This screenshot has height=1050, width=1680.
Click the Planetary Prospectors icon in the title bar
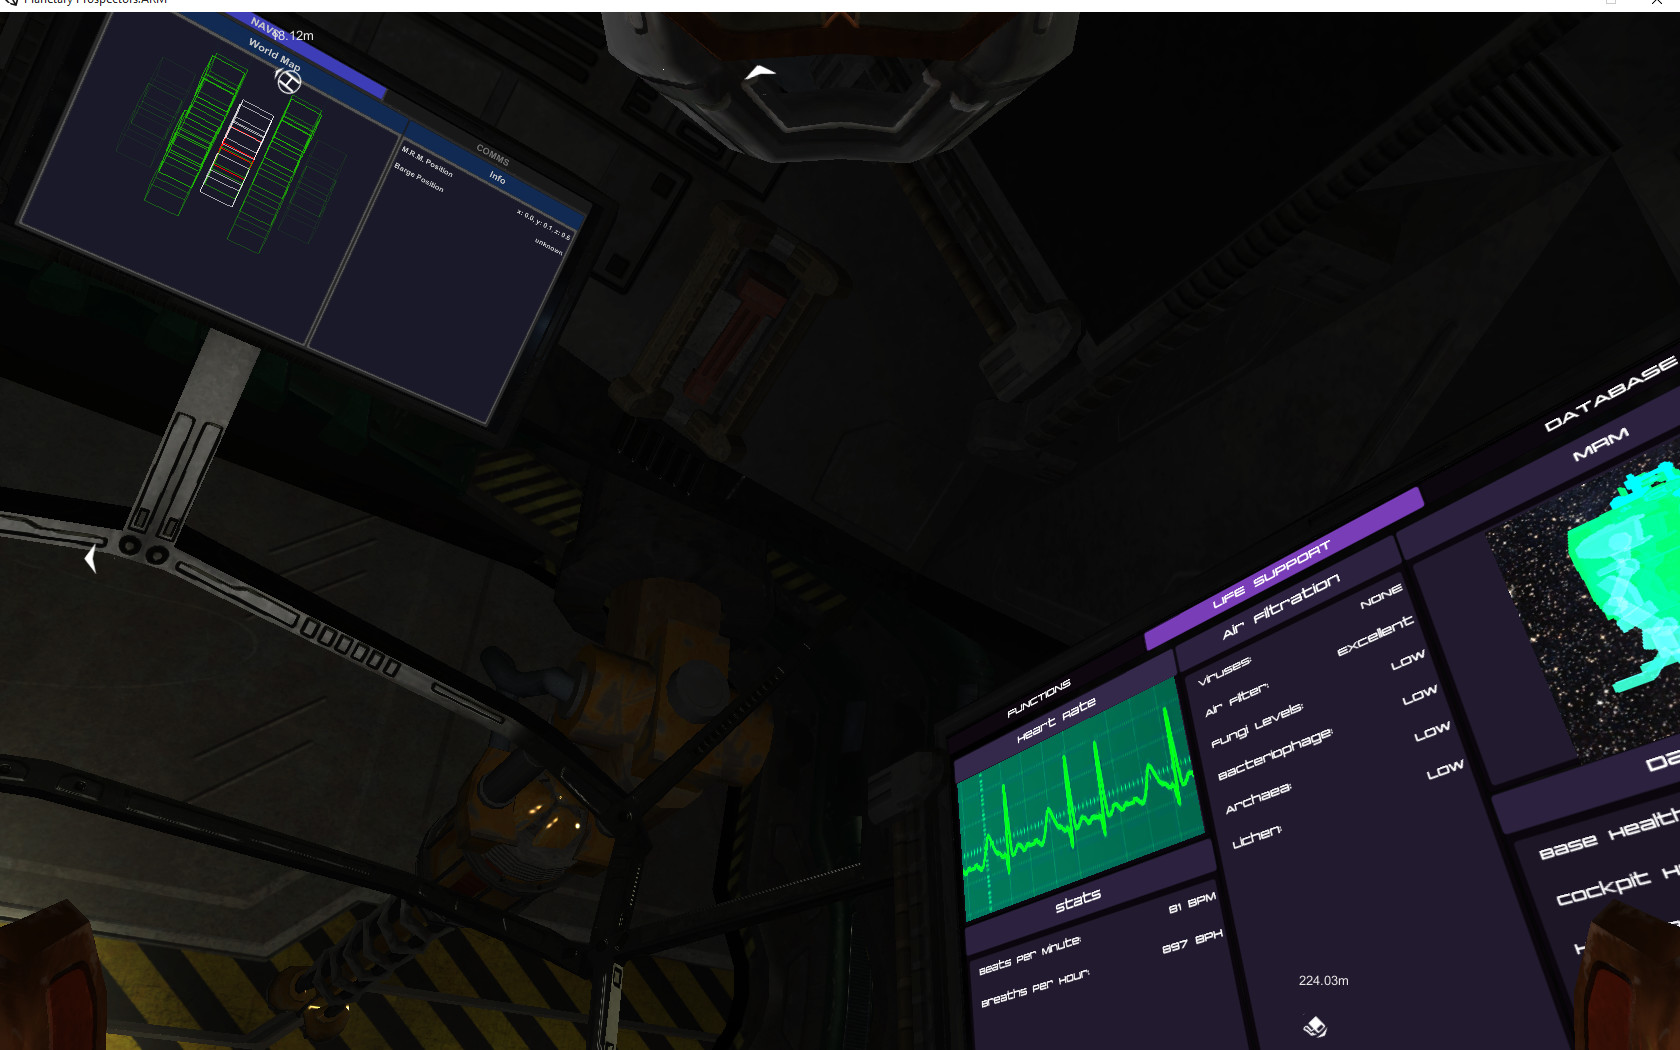pos(10,4)
